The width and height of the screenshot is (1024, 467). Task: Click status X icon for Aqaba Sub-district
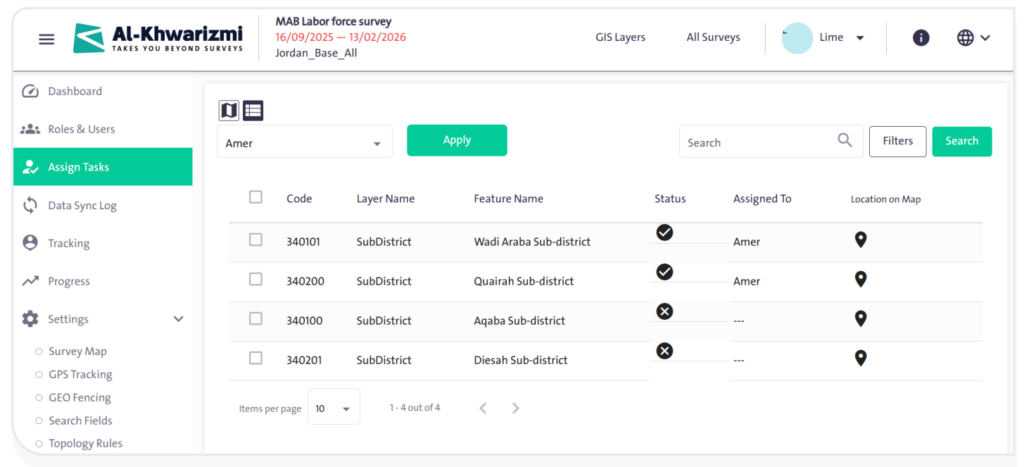pos(664,311)
